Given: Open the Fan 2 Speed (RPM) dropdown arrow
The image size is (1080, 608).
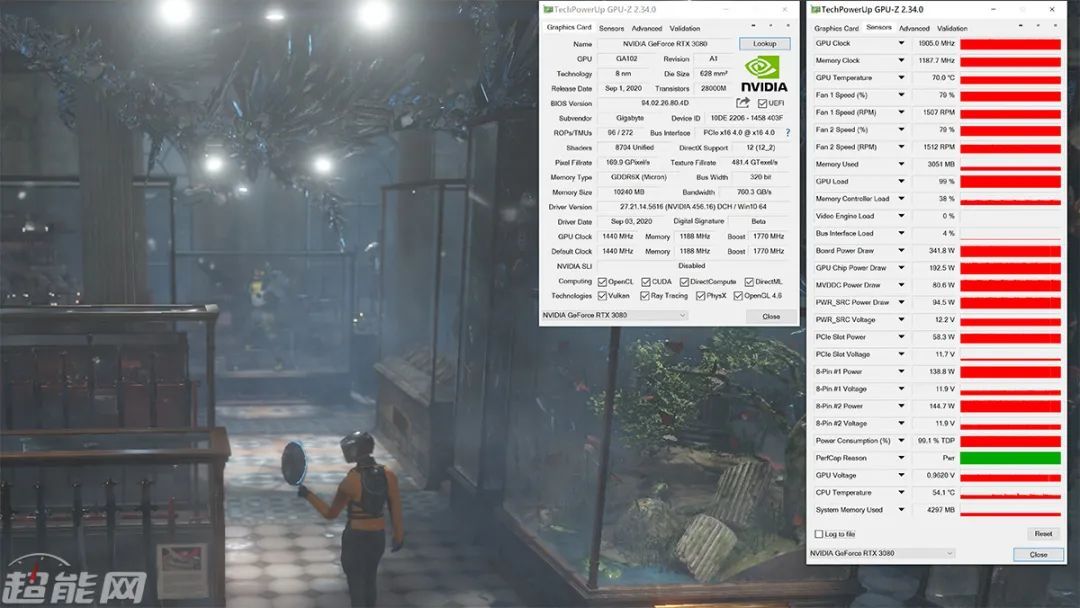Looking at the screenshot, I should tap(901, 147).
